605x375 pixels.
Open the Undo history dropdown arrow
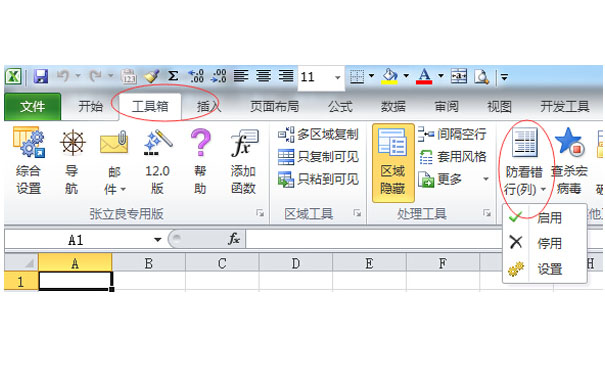pos(78,76)
